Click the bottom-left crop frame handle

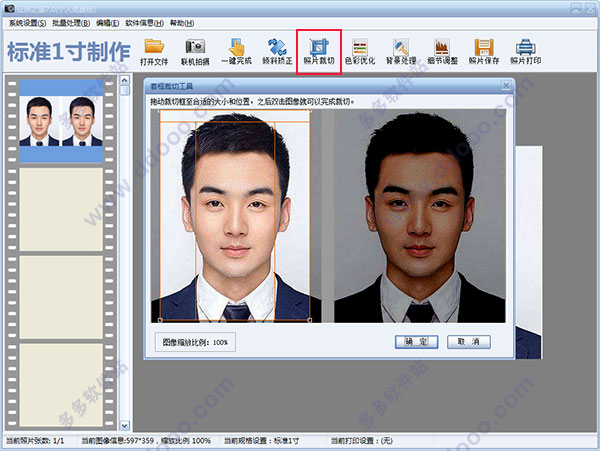point(160,320)
